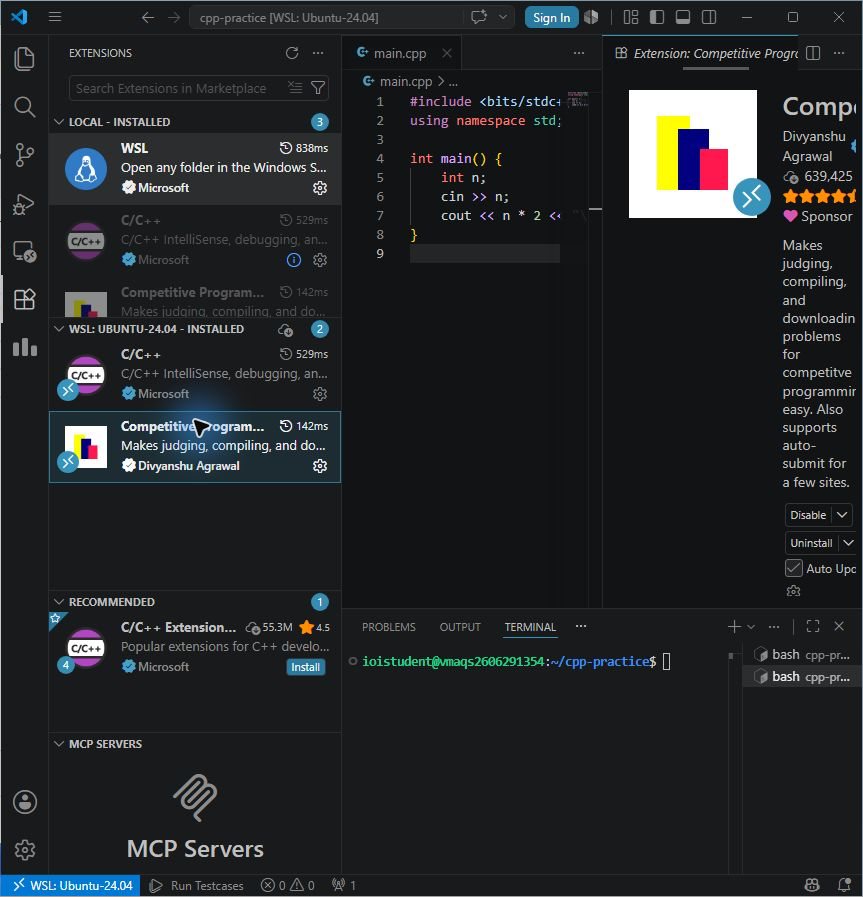The image size is (863, 897).
Task: Open manage gear for Competitive Programming extension
Action: point(320,466)
